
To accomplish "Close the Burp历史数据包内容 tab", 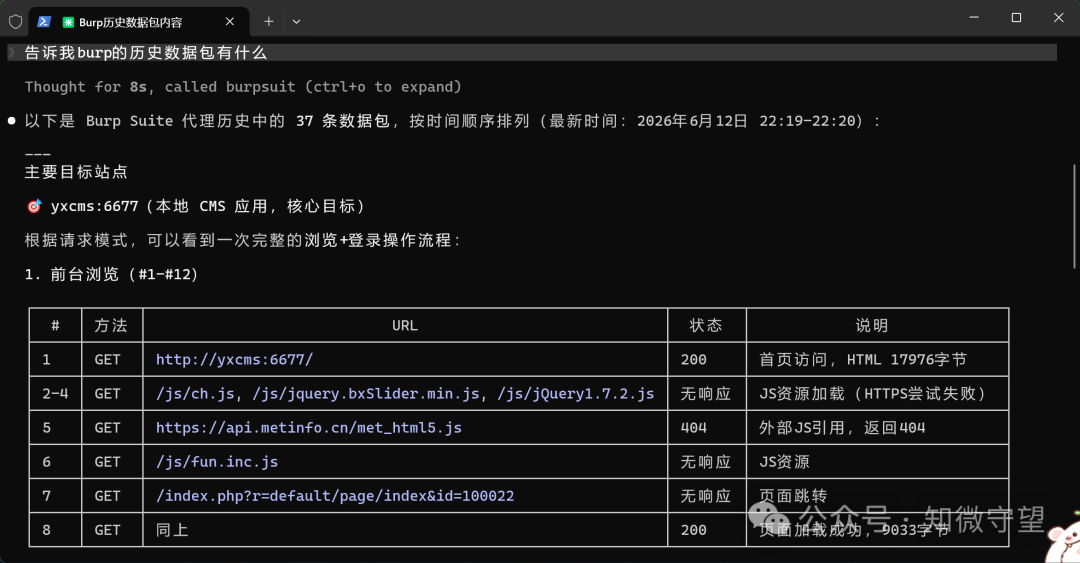I will 229,21.
